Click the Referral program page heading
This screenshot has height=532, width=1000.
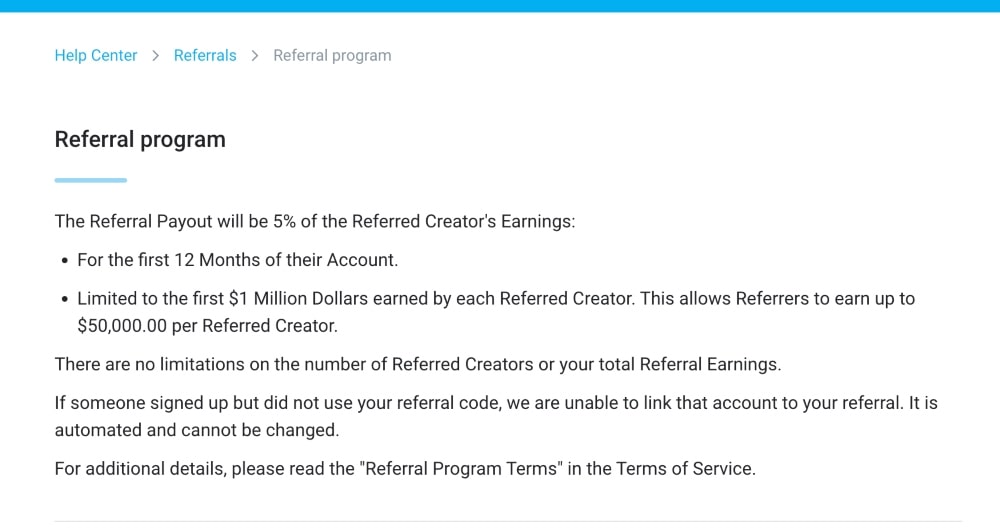[140, 139]
